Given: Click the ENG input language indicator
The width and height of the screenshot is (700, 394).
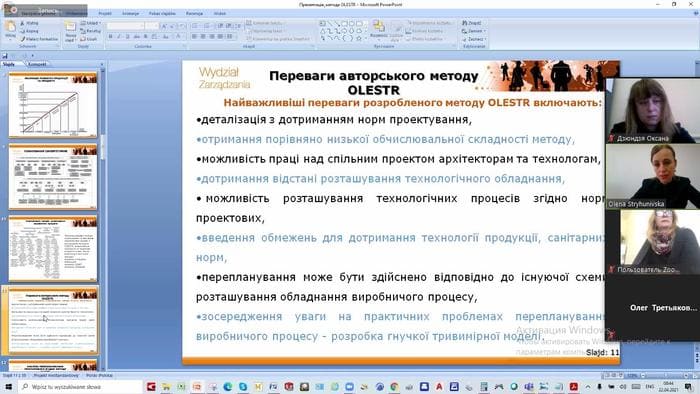Looking at the screenshot, I should coord(650,386).
